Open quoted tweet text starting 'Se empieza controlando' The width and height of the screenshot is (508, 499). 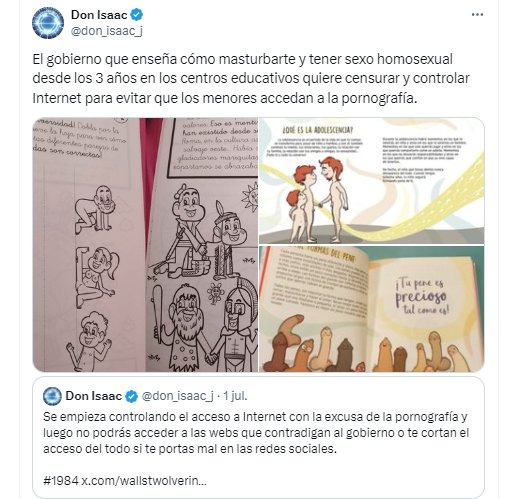[256, 433]
